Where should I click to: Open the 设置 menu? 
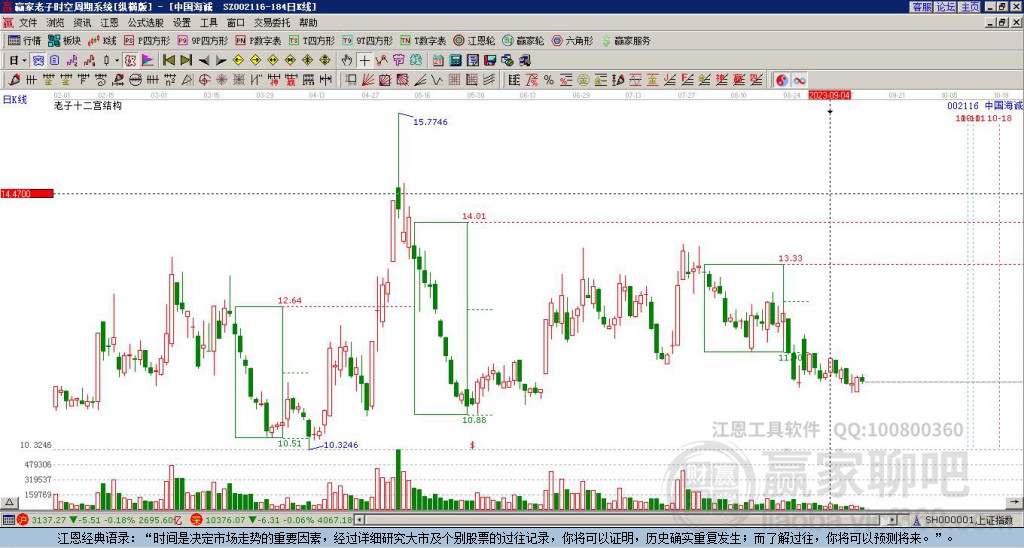click(x=182, y=23)
